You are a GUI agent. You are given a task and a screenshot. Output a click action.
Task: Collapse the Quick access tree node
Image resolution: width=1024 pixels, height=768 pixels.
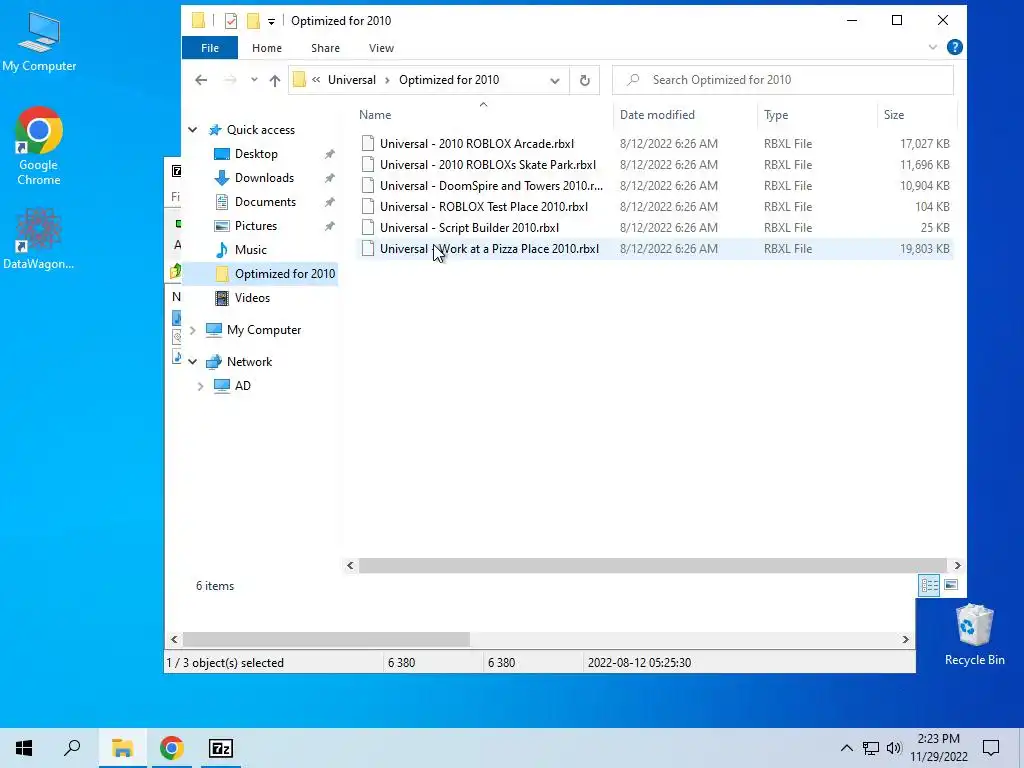(x=193, y=129)
